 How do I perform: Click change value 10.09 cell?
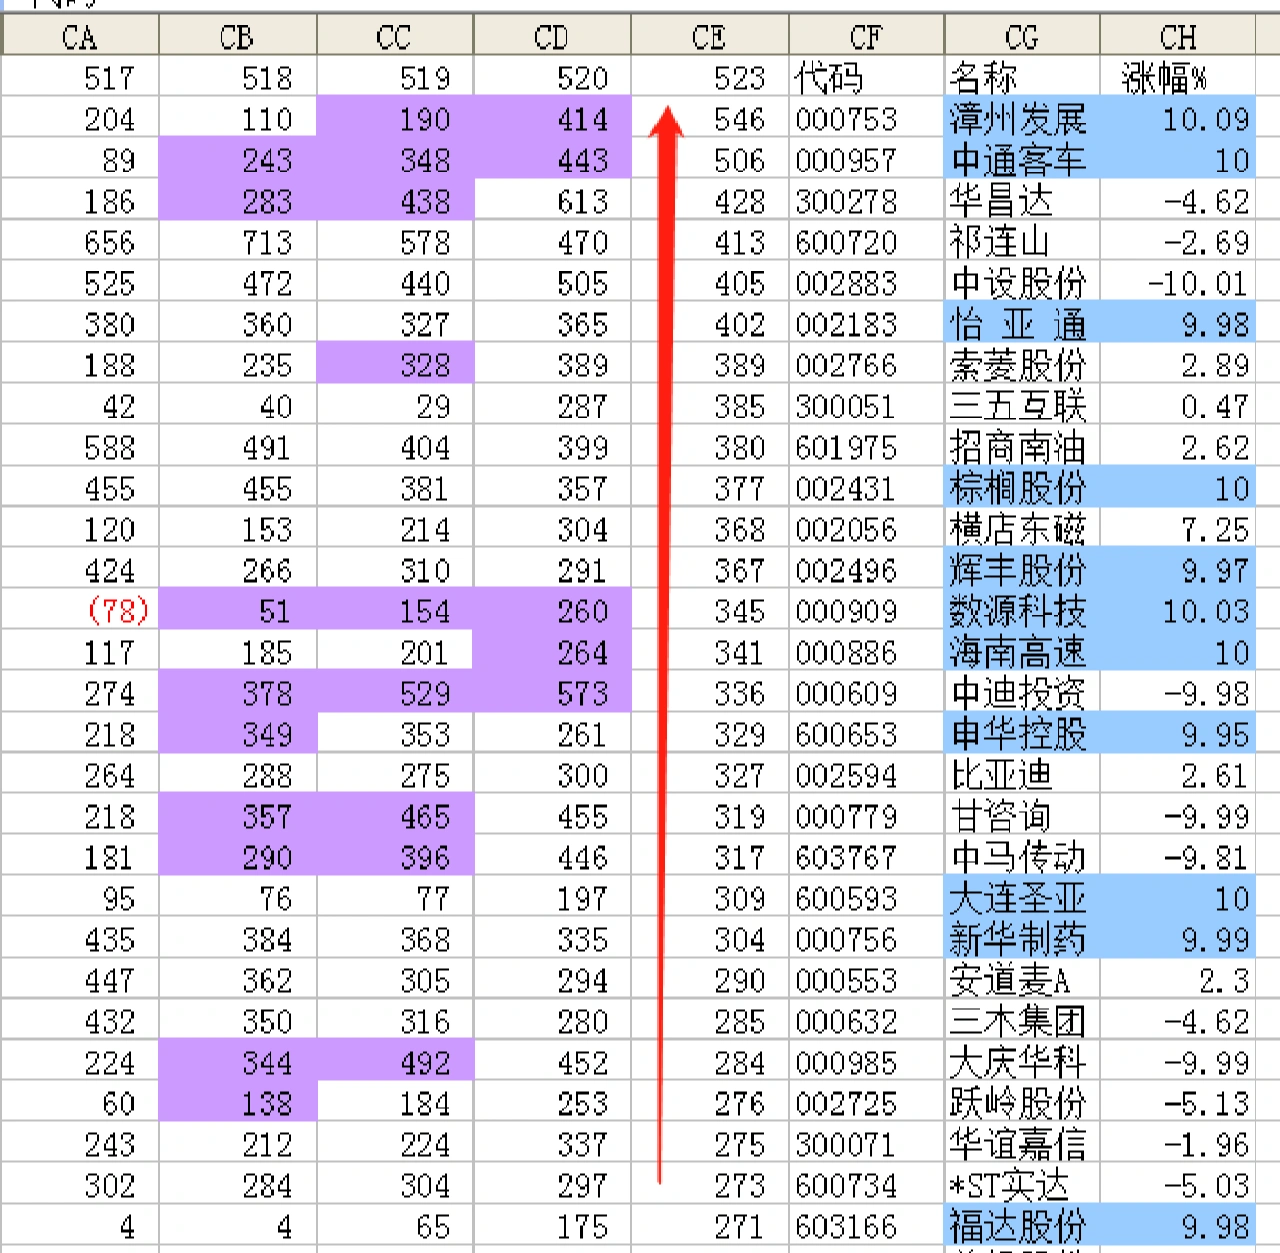coord(1178,119)
